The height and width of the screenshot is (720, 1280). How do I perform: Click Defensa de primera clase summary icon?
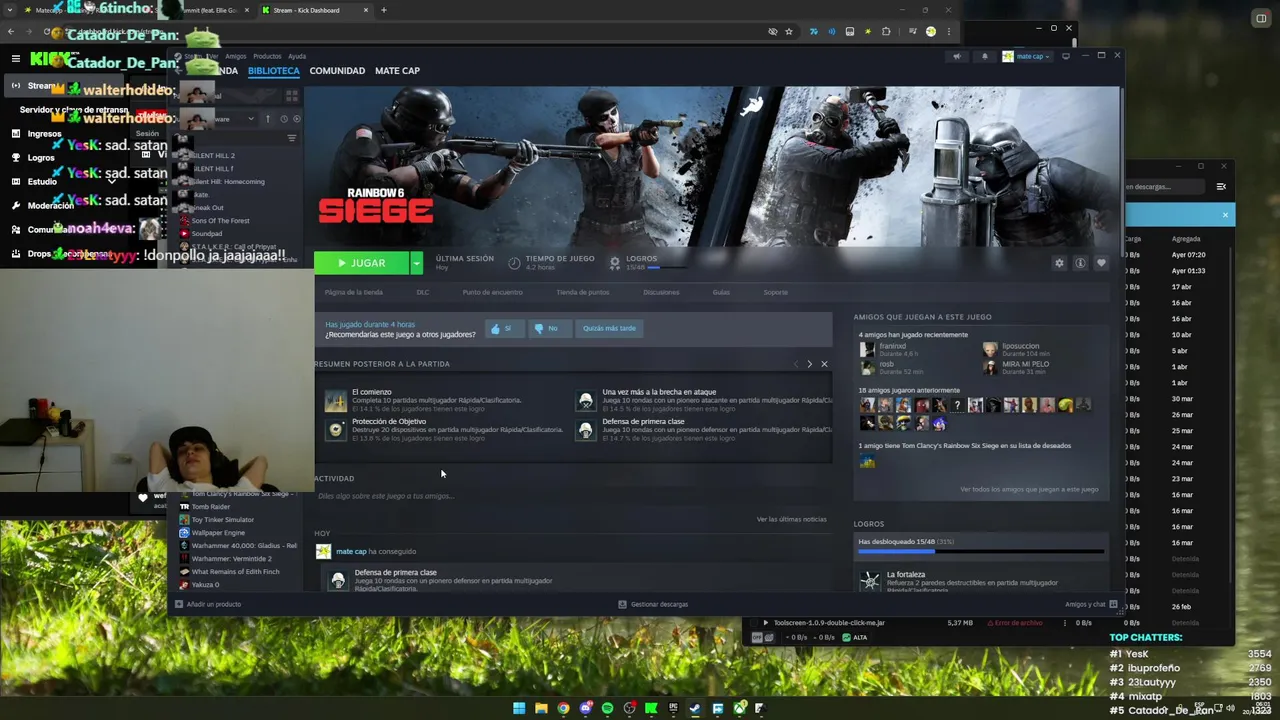[x=586, y=430]
